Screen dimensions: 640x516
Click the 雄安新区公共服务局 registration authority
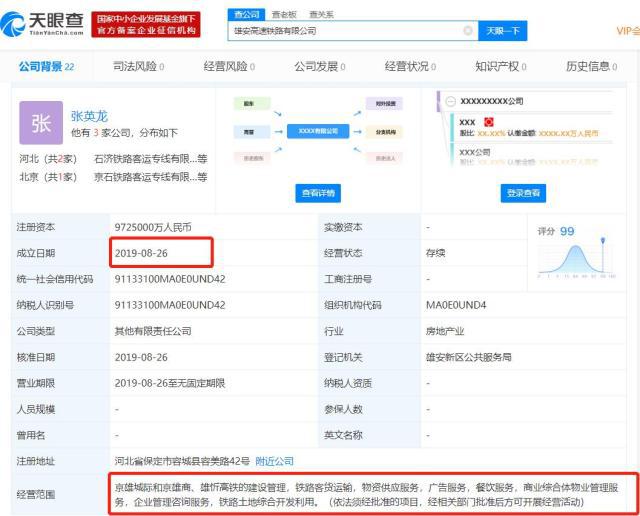point(469,357)
